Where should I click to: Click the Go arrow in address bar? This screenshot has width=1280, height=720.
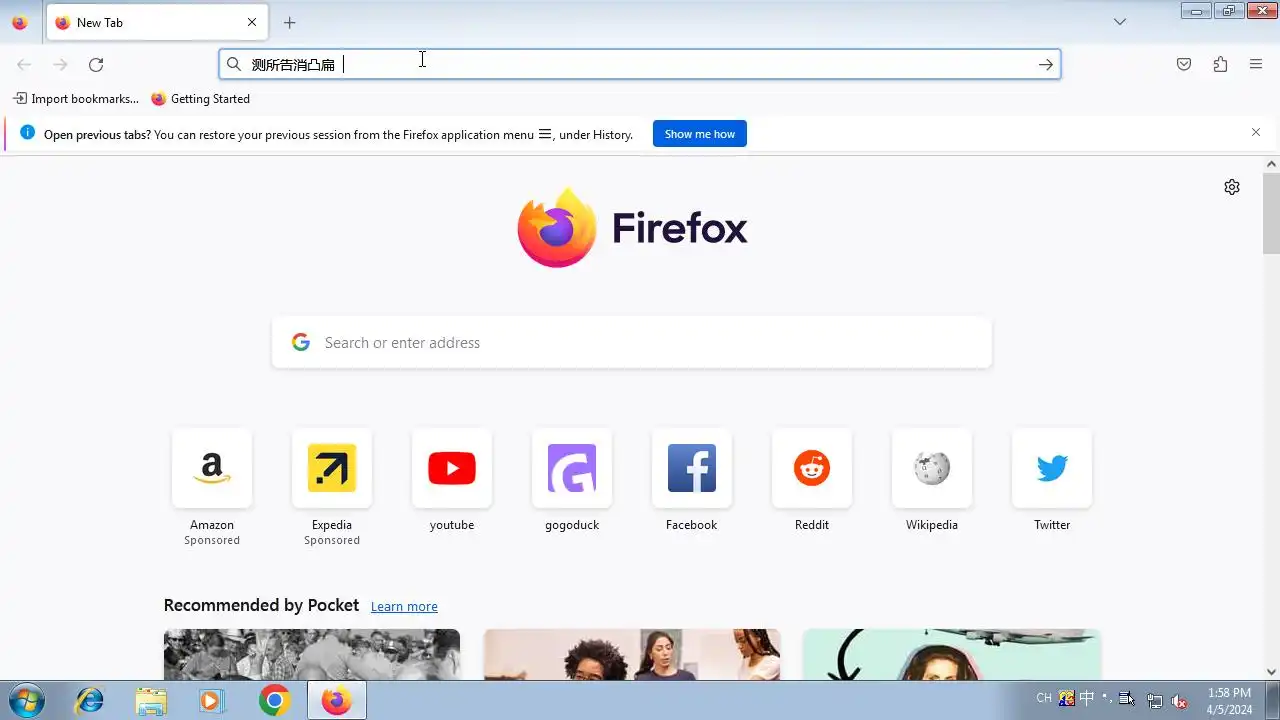point(1046,64)
